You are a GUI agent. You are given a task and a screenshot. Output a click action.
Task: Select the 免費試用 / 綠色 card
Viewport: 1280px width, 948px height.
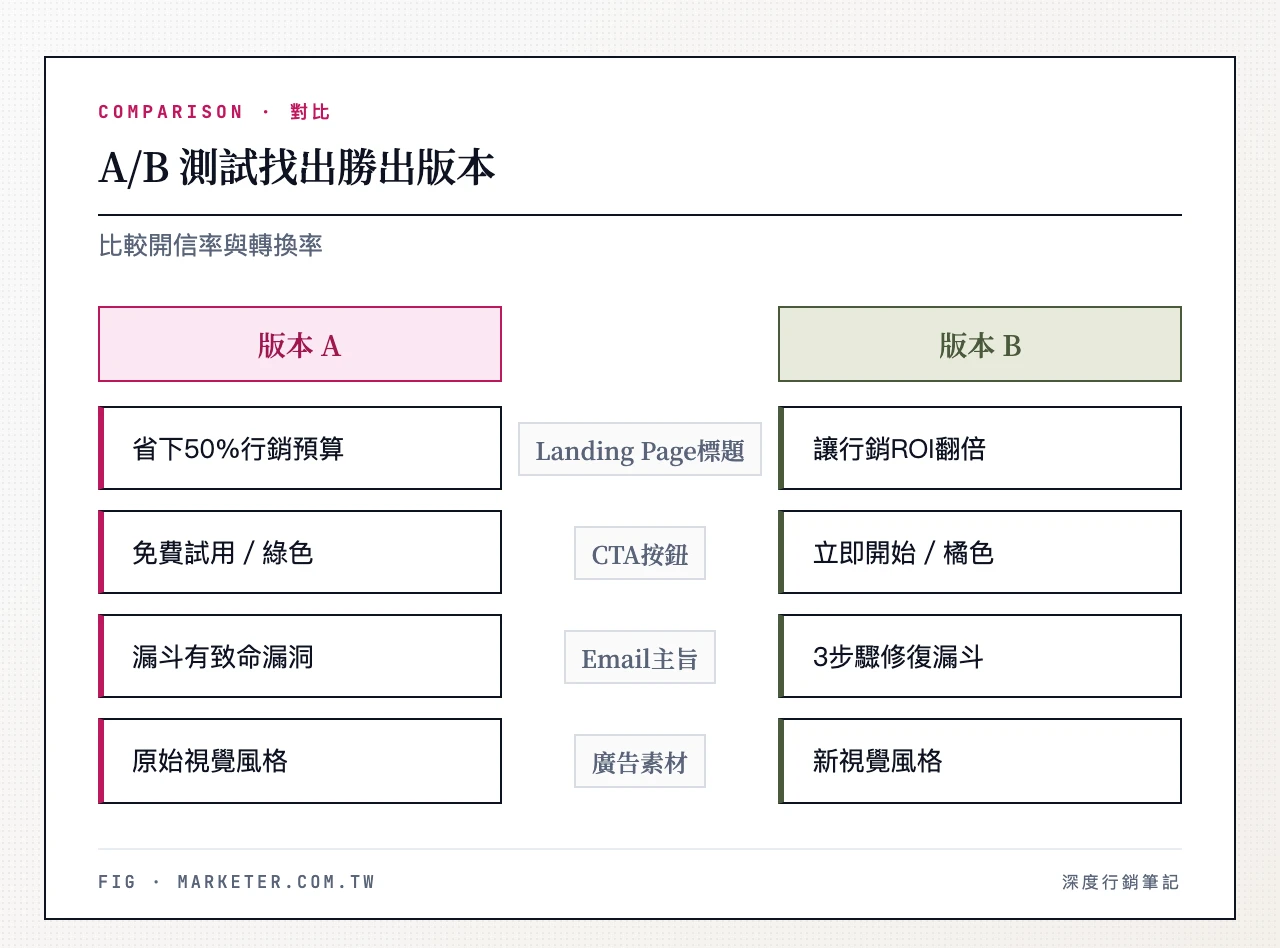pyautogui.click(x=300, y=552)
